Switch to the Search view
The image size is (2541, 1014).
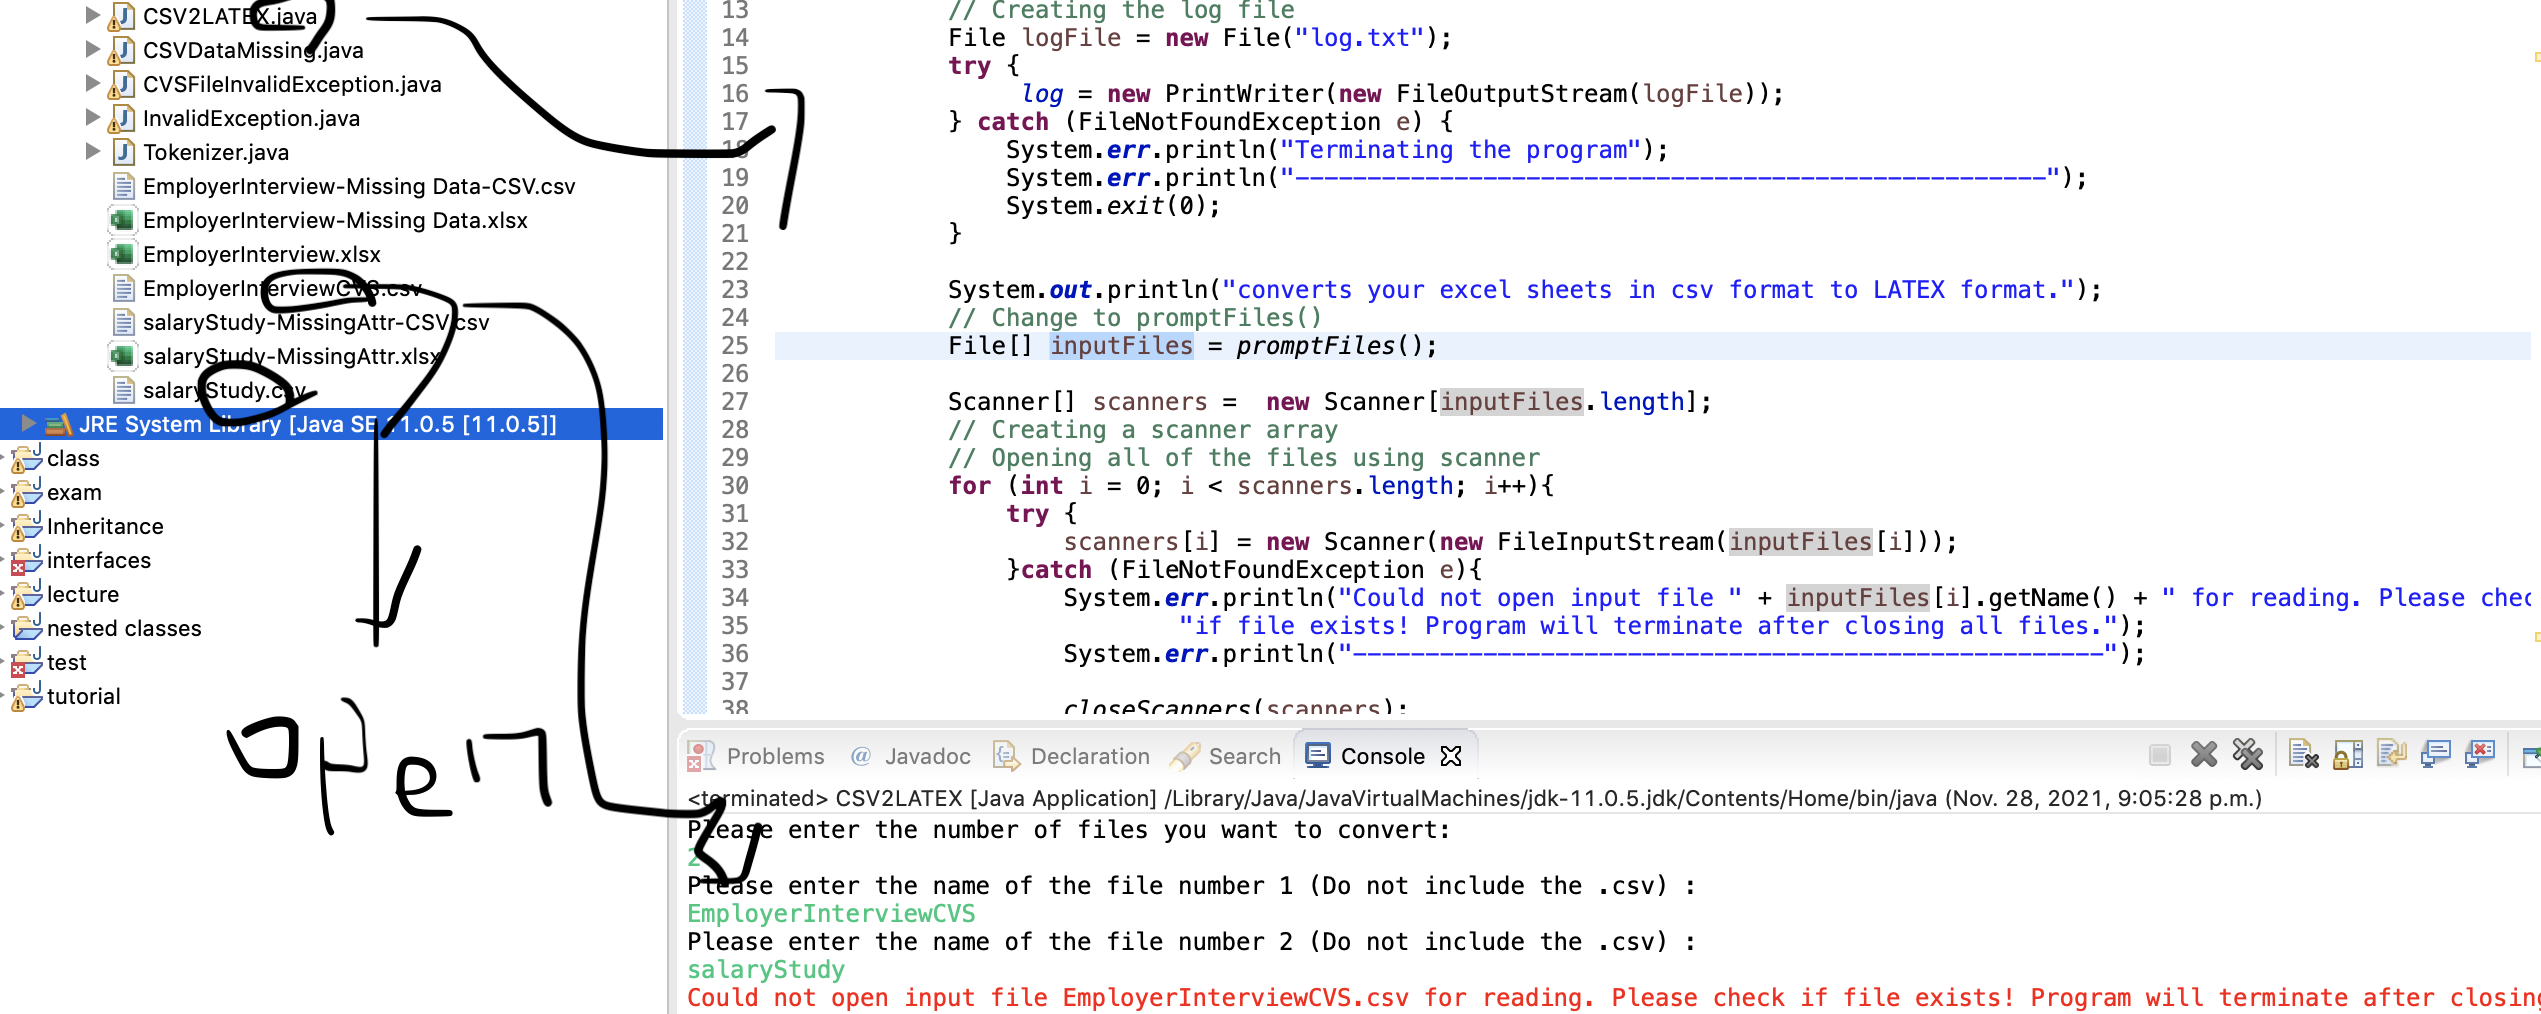click(x=1243, y=756)
